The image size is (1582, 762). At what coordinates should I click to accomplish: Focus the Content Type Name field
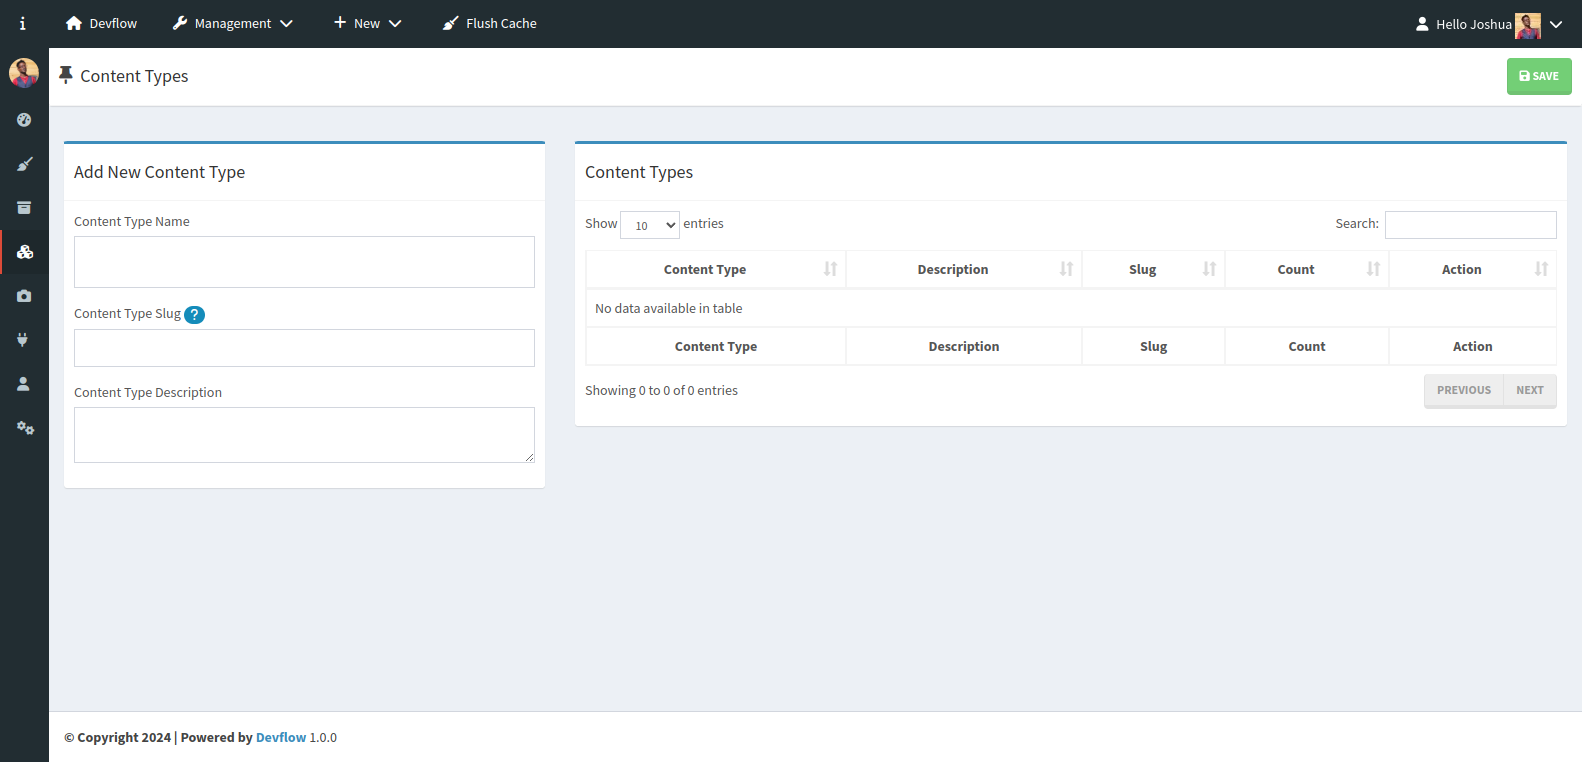point(304,262)
